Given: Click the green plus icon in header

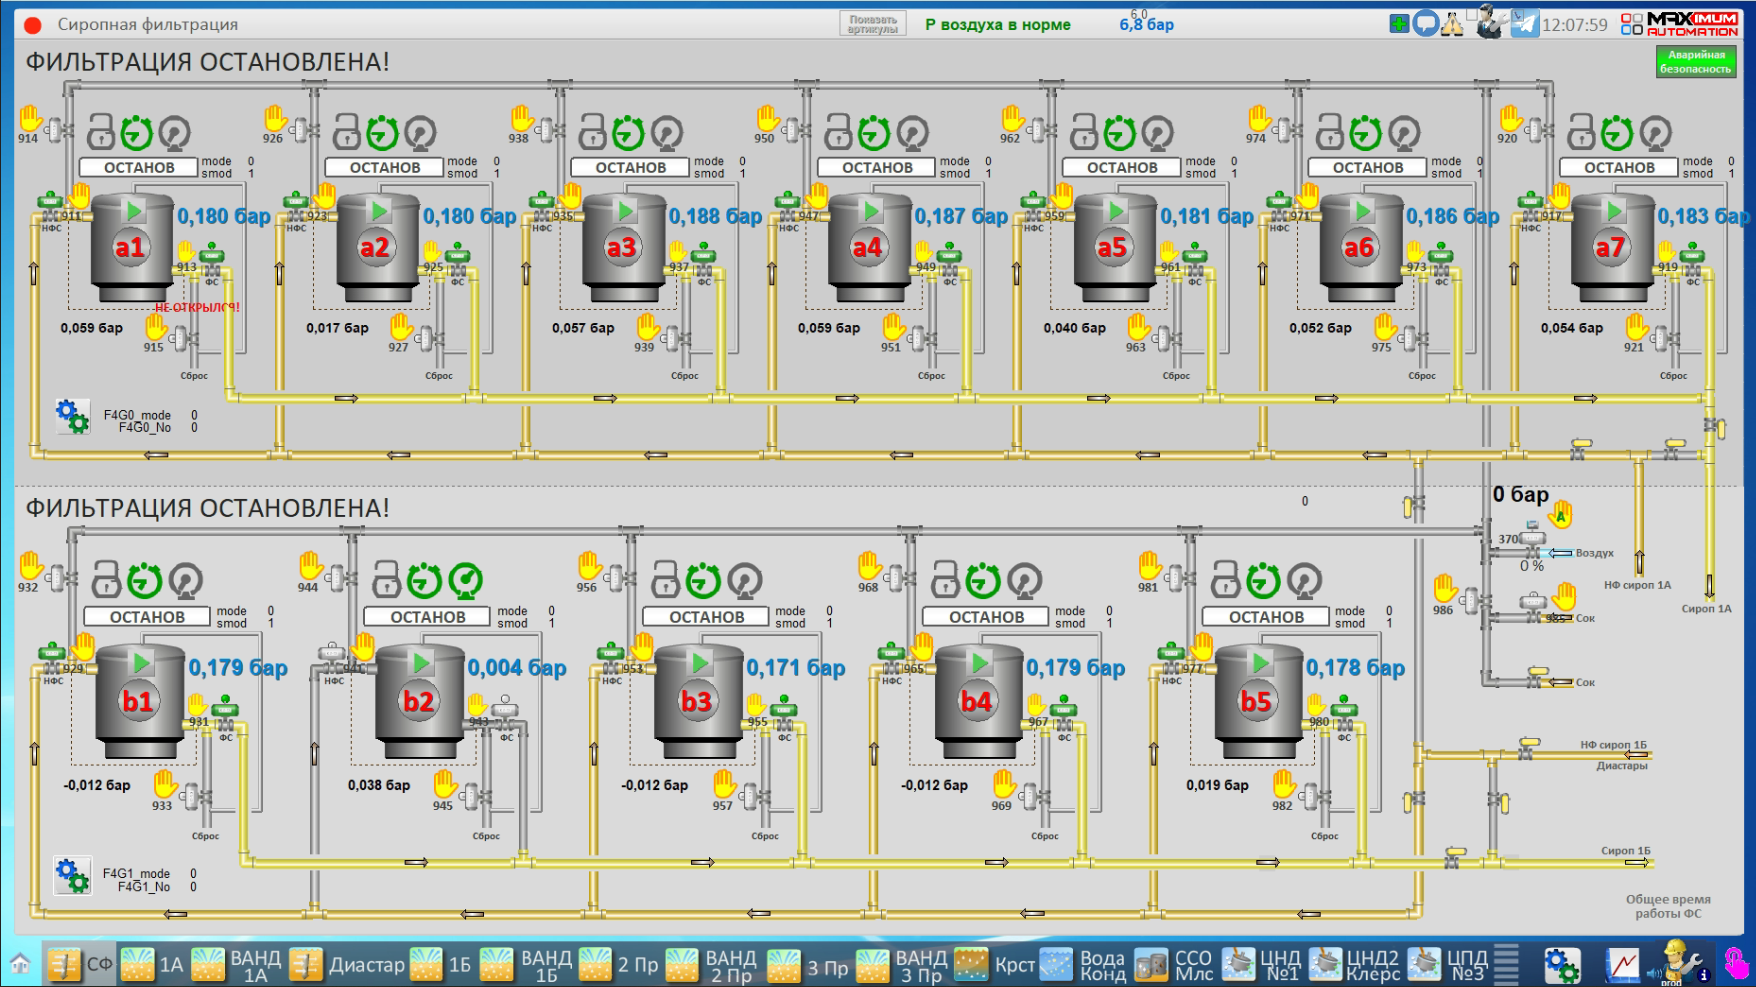Looking at the screenshot, I should [1399, 24].
